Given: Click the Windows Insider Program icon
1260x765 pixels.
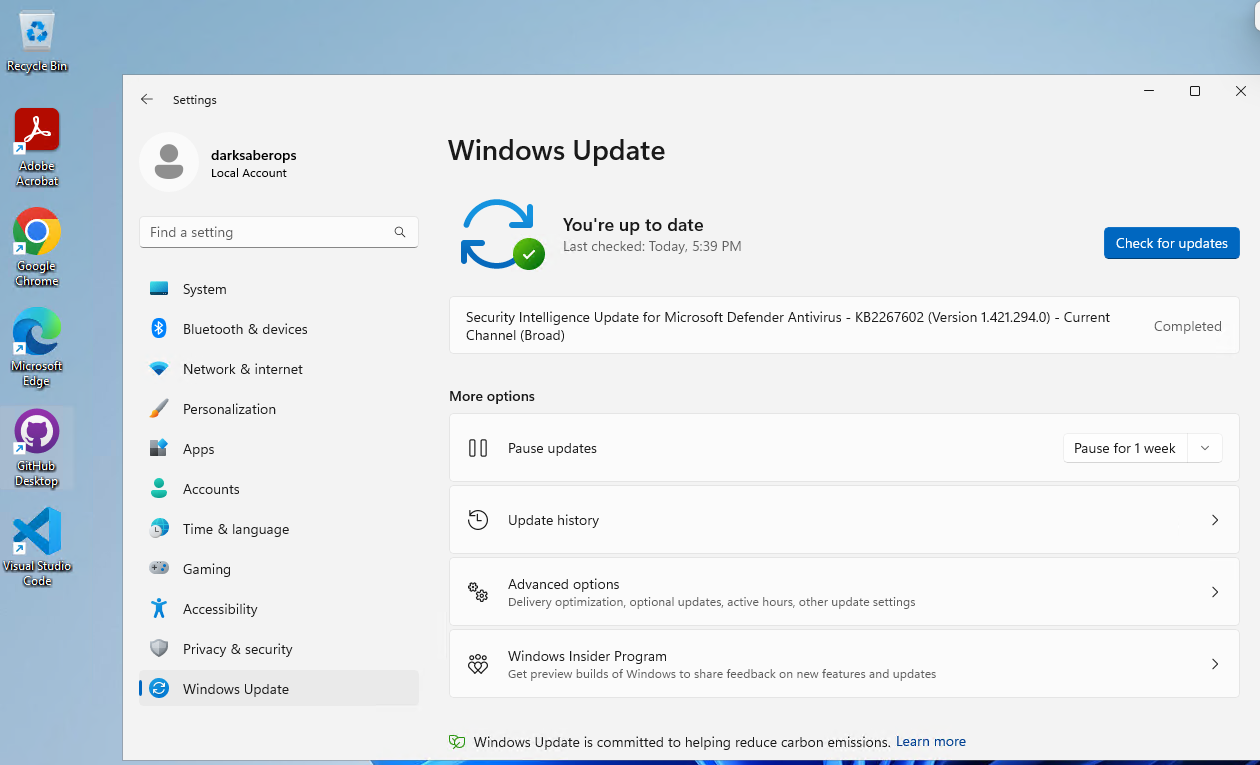Looking at the screenshot, I should 477,663.
